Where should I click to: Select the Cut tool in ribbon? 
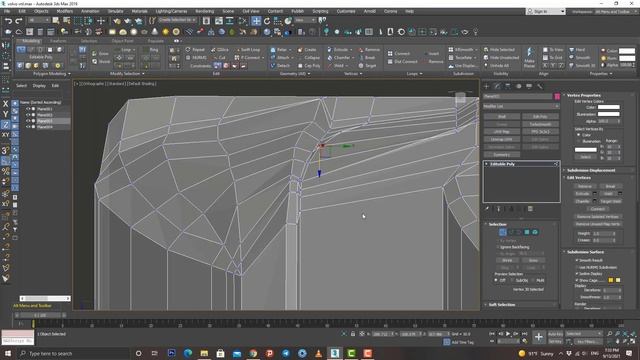point(219,58)
